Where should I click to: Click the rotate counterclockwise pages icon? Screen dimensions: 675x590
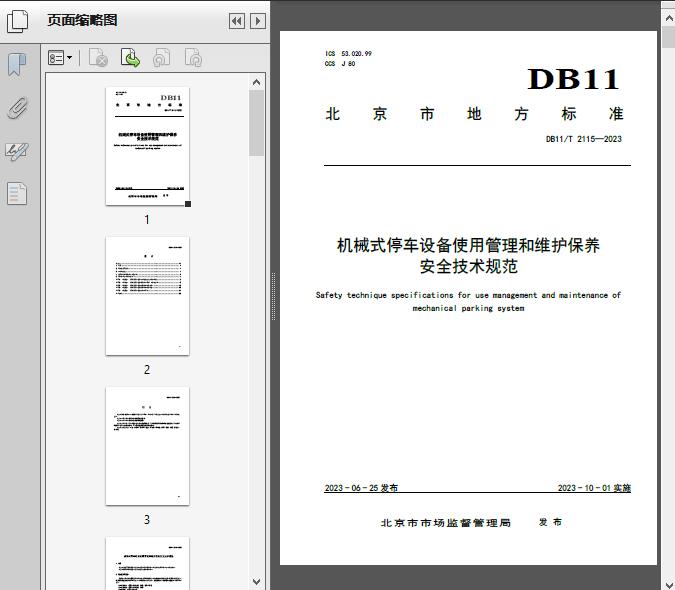pyautogui.click(x=161, y=58)
